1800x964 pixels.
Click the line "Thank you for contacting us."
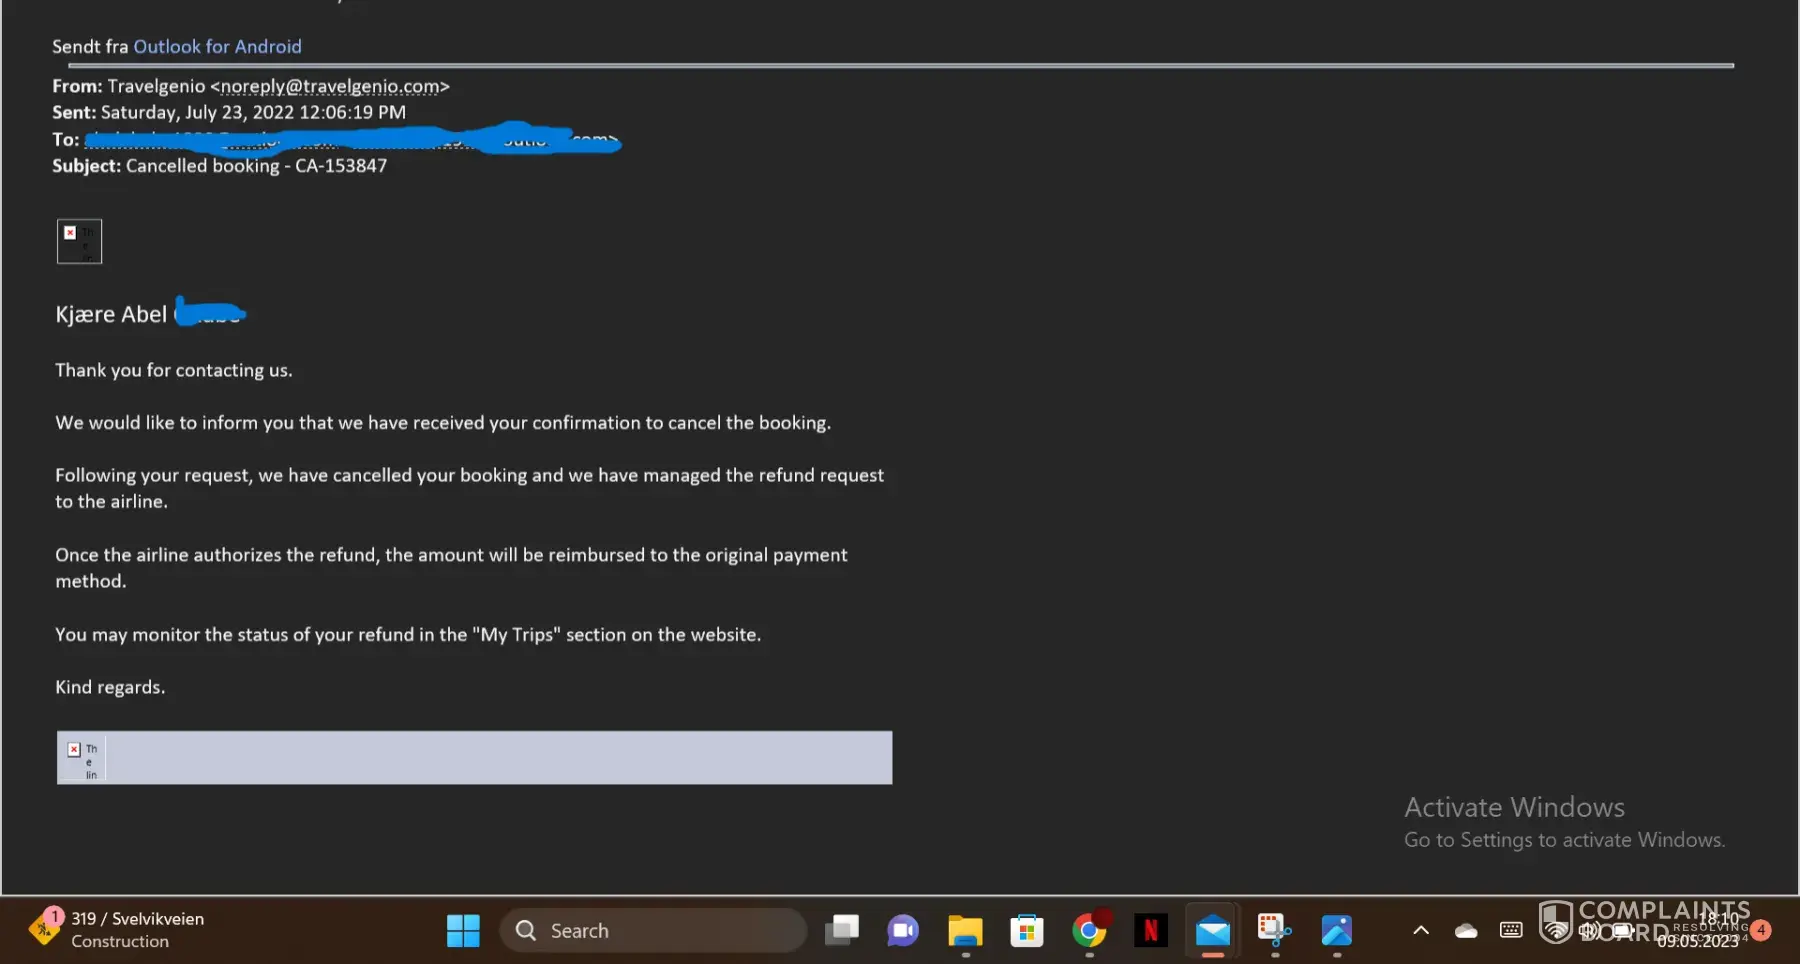pyautogui.click(x=174, y=370)
